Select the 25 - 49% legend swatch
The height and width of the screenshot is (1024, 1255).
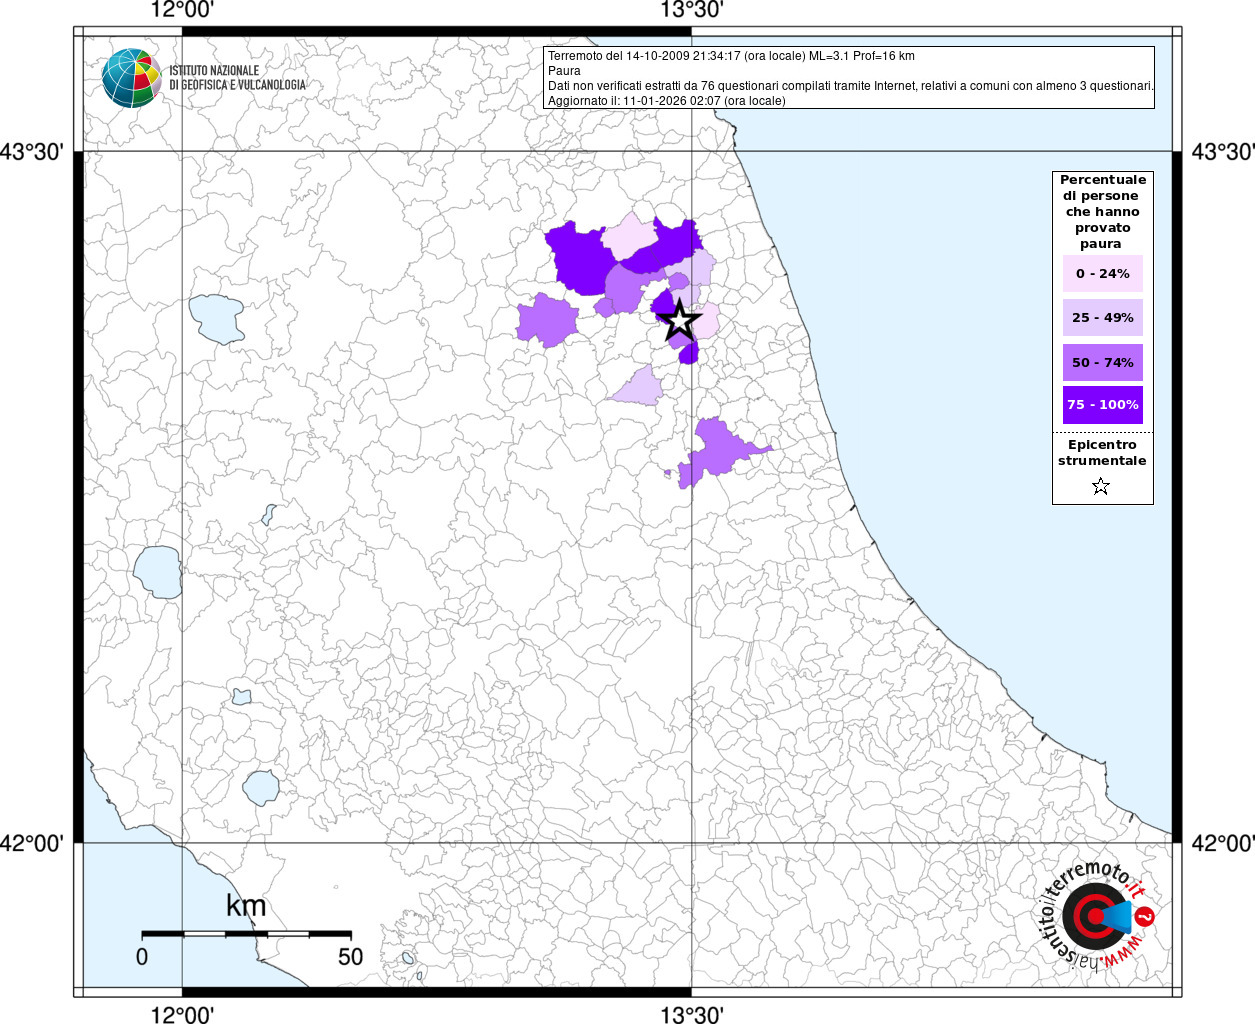coord(1102,318)
